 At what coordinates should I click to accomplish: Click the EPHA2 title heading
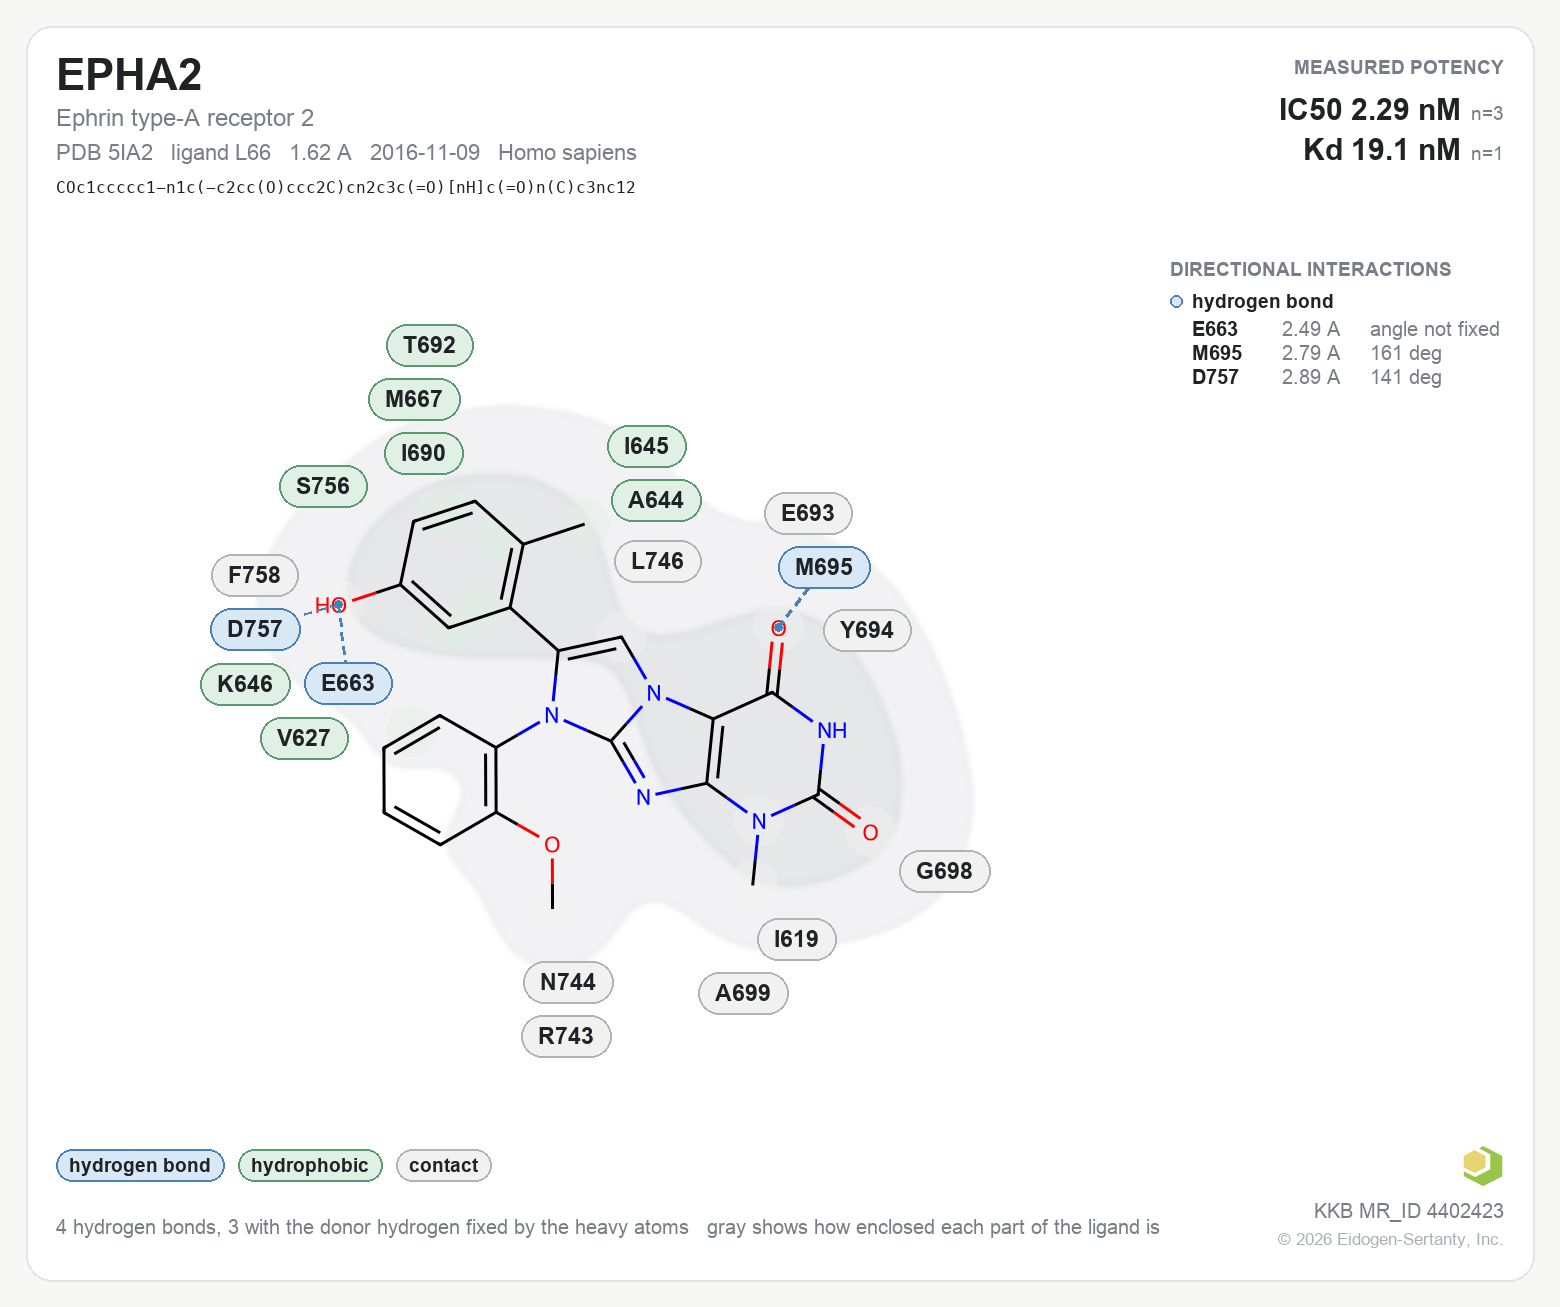tap(129, 75)
